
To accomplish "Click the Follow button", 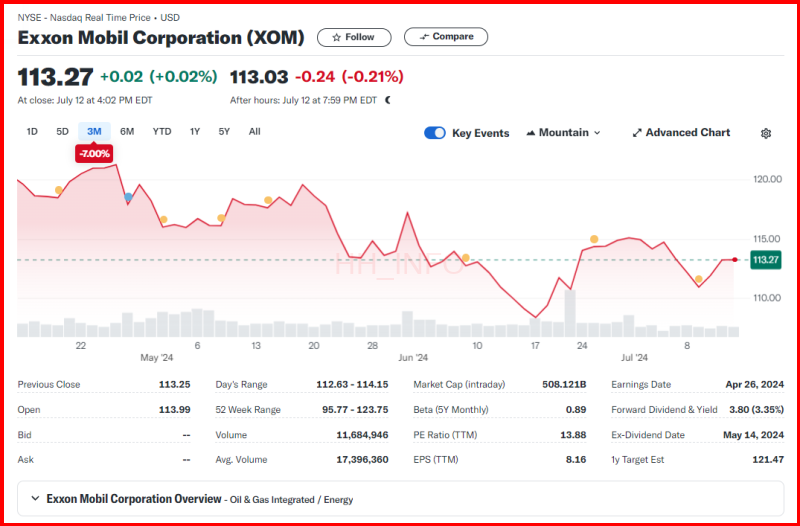I will click(x=354, y=37).
